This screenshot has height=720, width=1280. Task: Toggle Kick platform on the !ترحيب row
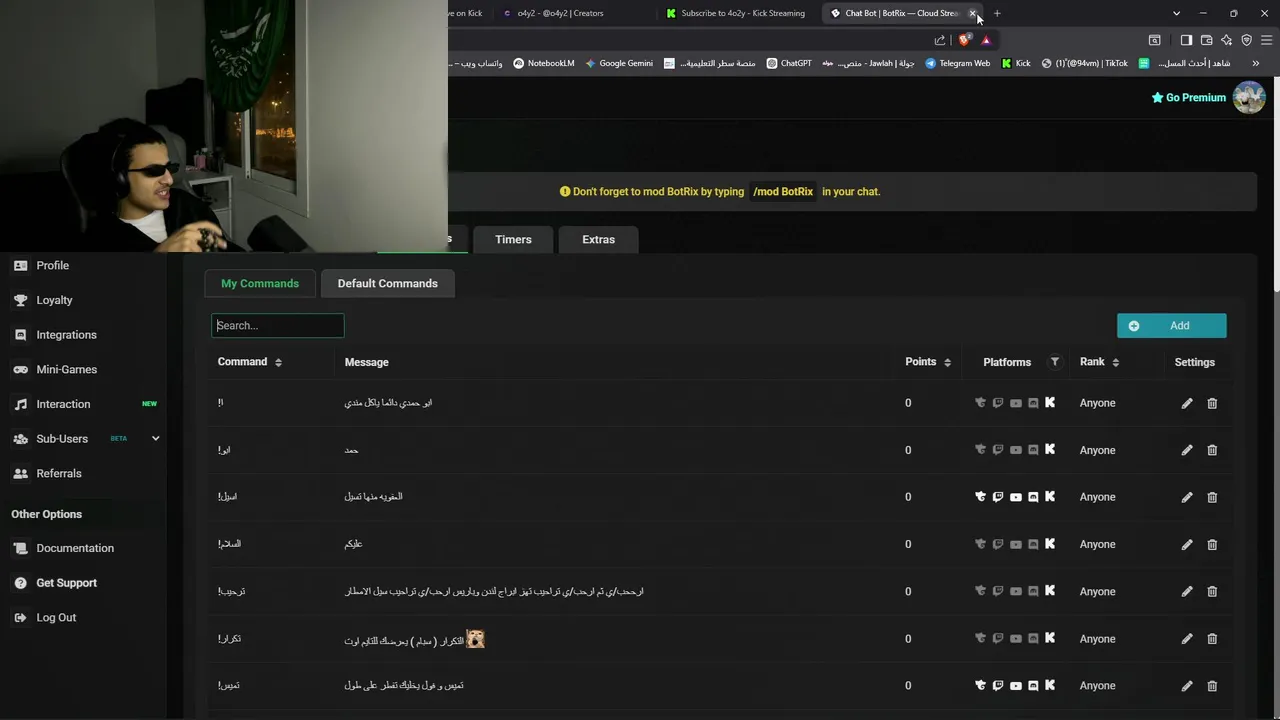click(x=1050, y=591)
